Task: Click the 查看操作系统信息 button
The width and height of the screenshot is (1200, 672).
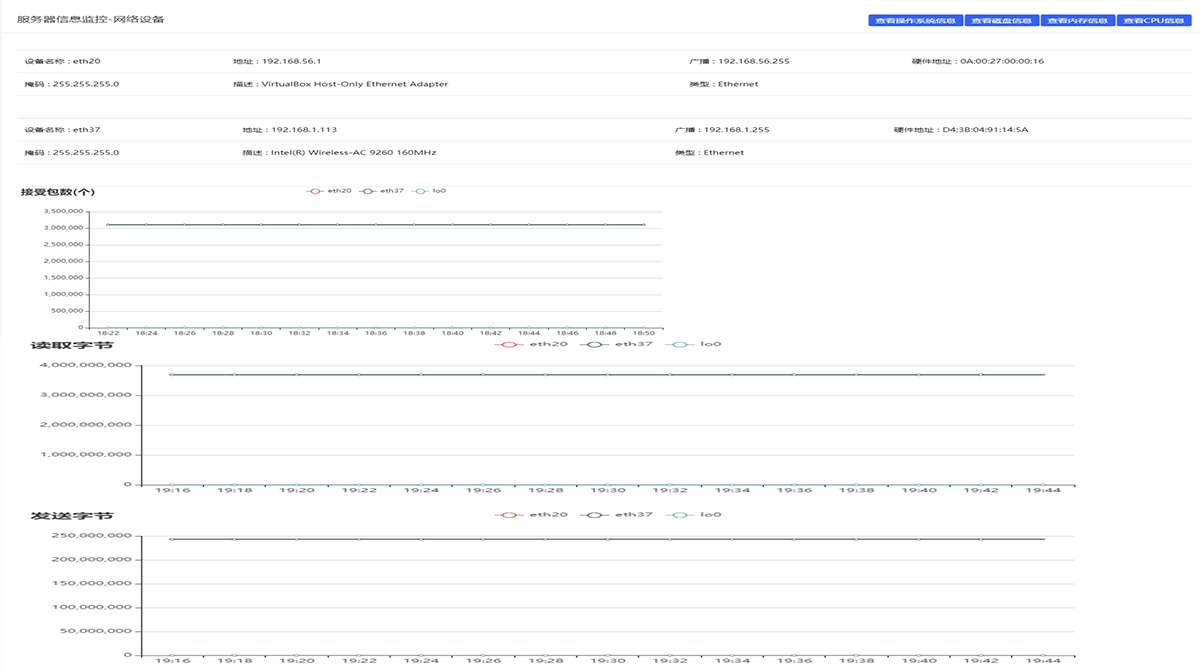Action: [x=915, y=20]
